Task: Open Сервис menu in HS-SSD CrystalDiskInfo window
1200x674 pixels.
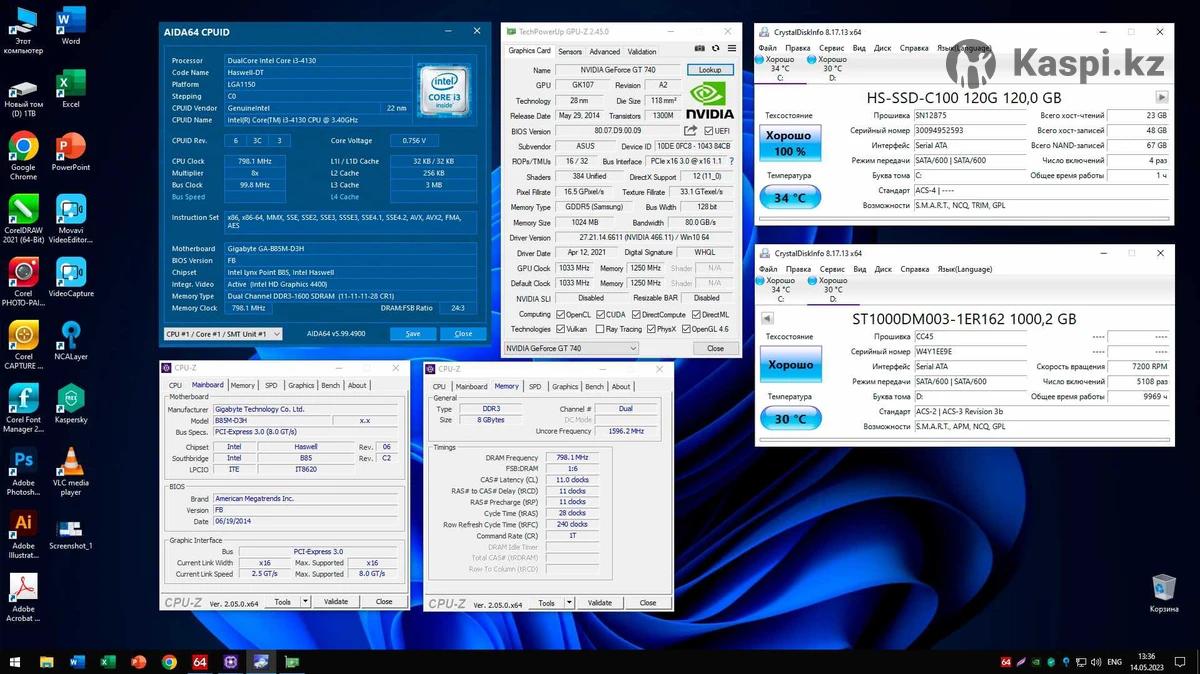Action: (x=832, y=47)
